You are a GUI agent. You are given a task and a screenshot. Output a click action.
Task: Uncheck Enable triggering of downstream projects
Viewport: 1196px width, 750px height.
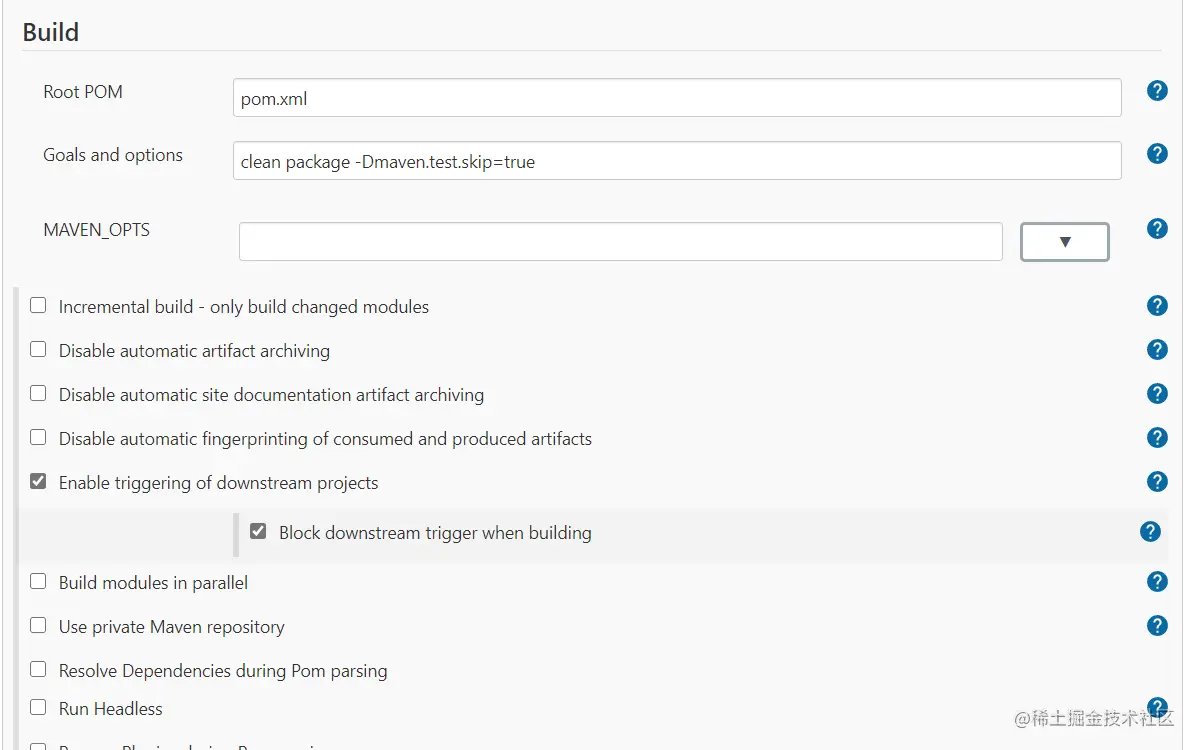[38, 482]
